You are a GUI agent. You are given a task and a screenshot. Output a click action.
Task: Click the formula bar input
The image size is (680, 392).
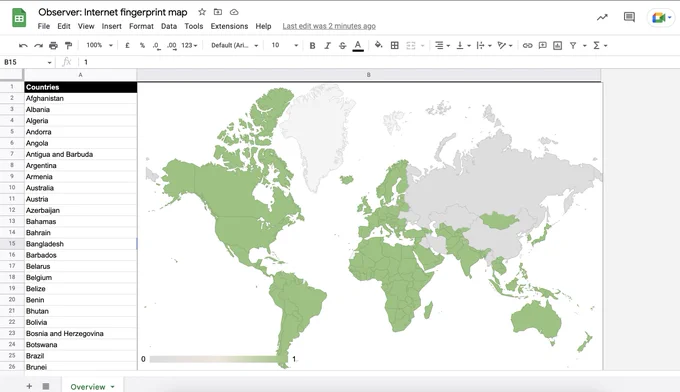click(x=382, y=62)
